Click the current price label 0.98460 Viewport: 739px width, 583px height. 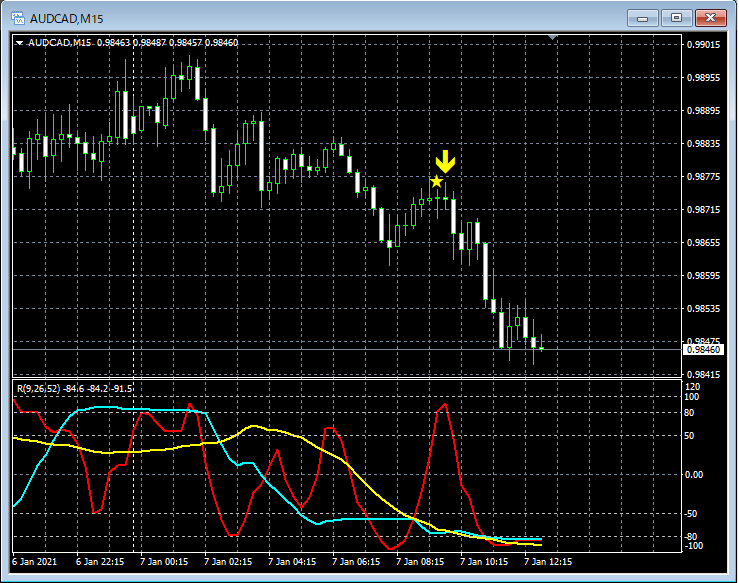pos(703,349)
